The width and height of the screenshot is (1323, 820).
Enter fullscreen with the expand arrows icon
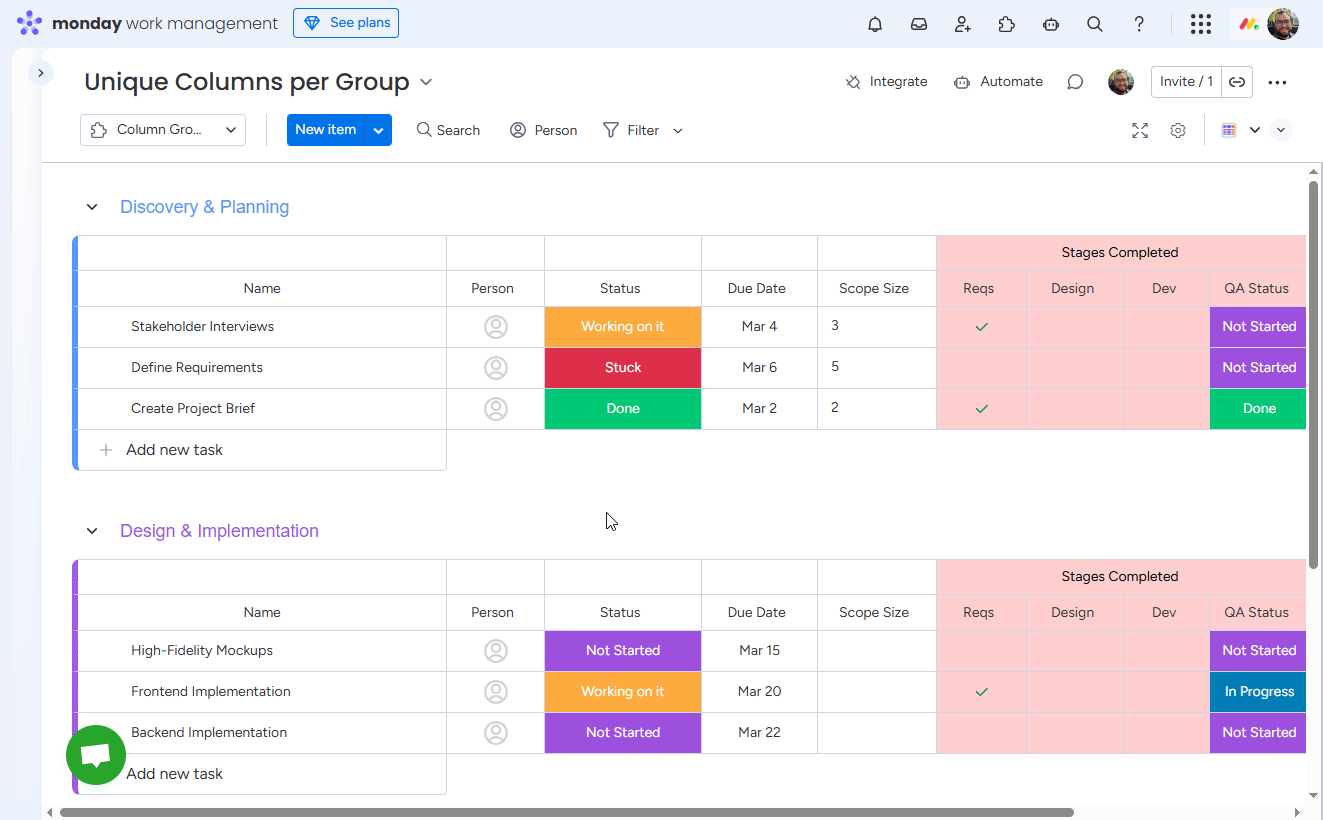point(1140,130)
